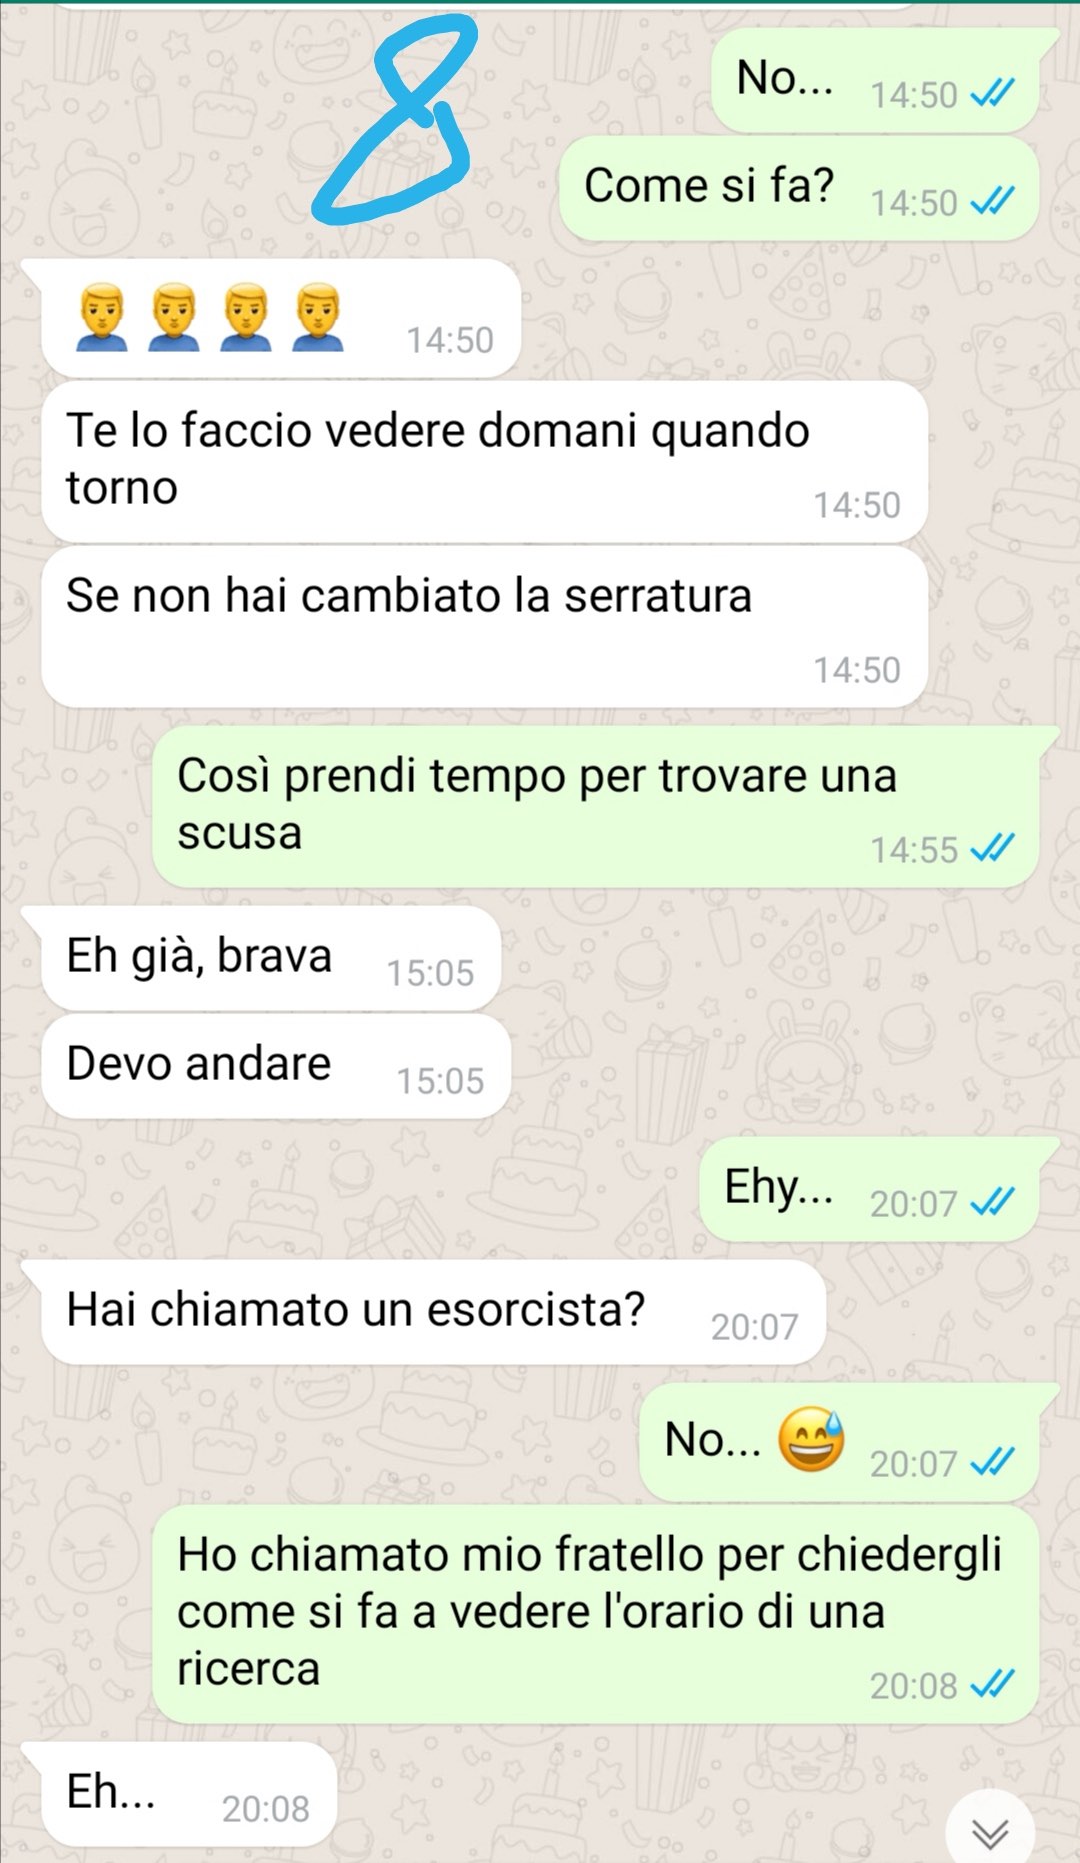This screenshot has width=1080, height=1863.
Task: Select the "Se non hai cambiato la serratura" bubble
Action: click(484, 627)
